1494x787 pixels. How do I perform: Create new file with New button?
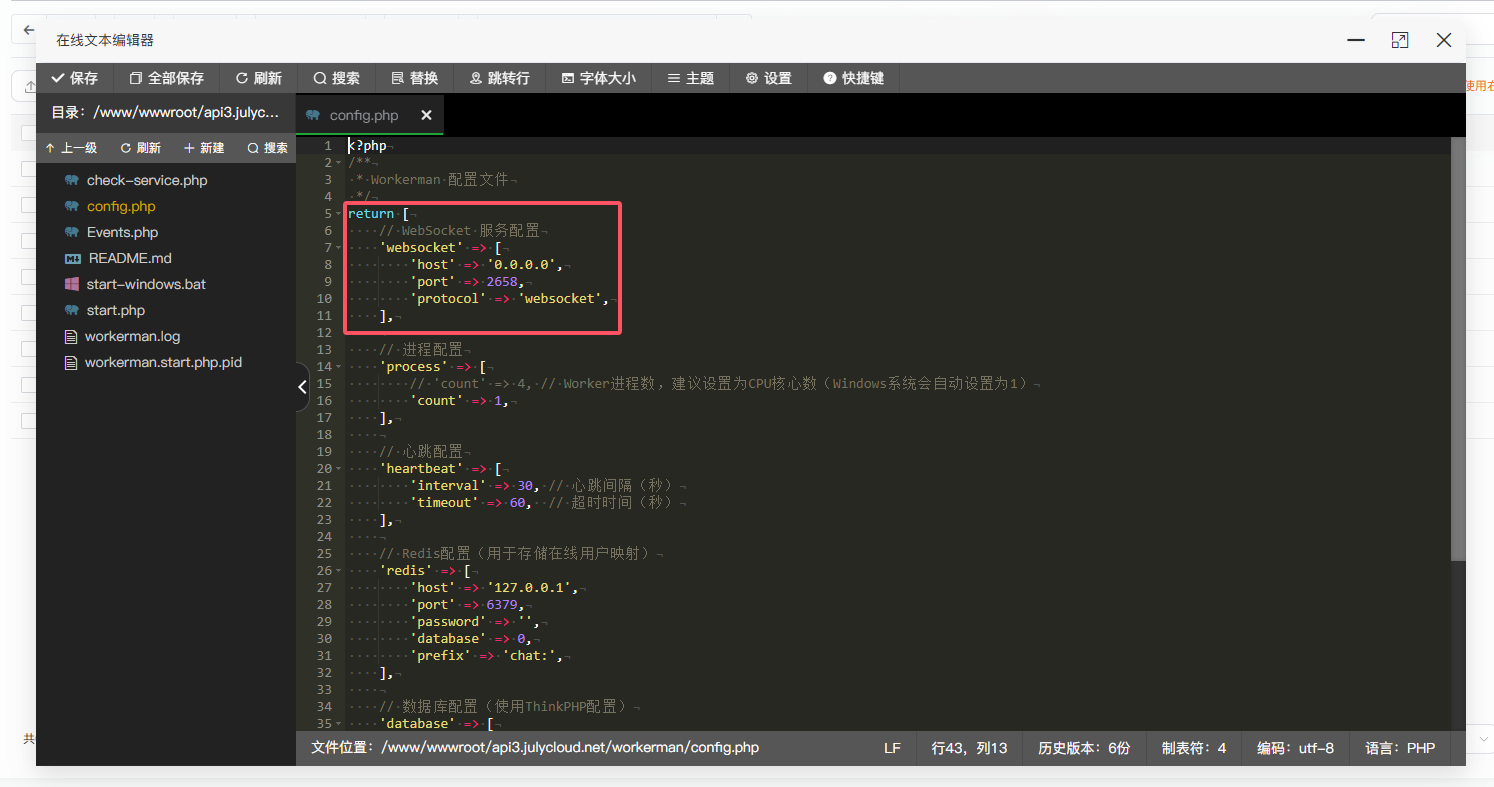(x=204, y=148)
